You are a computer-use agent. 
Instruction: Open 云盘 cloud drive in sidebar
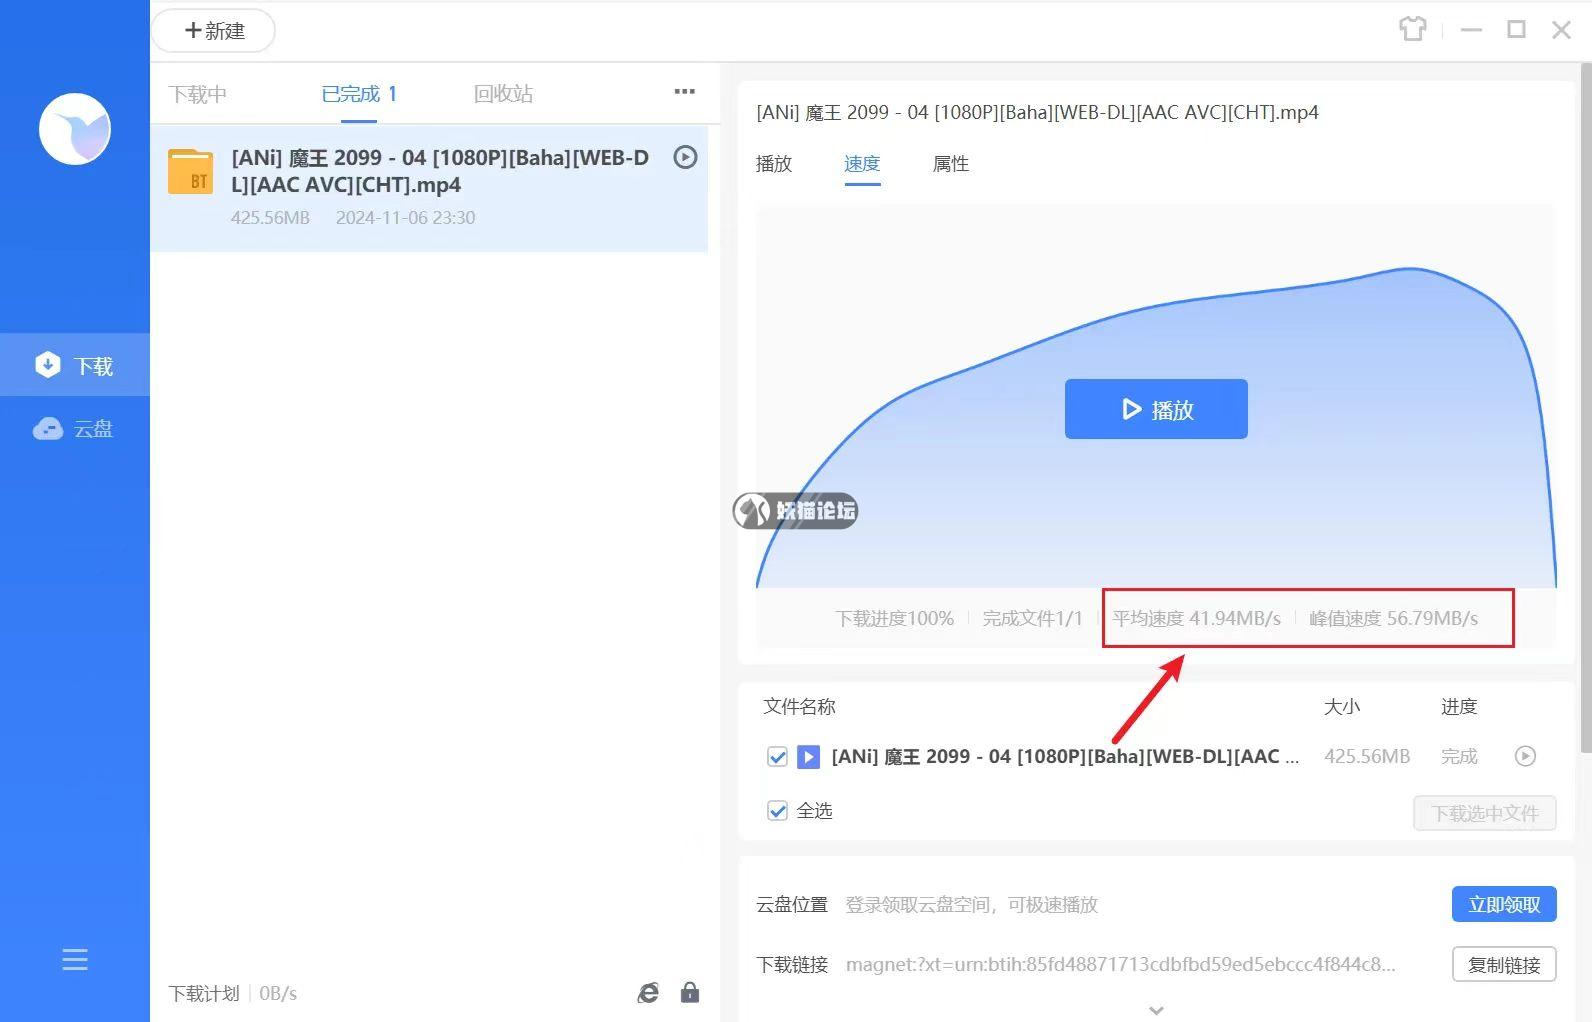pyautogui.click(x=75, y=429)
